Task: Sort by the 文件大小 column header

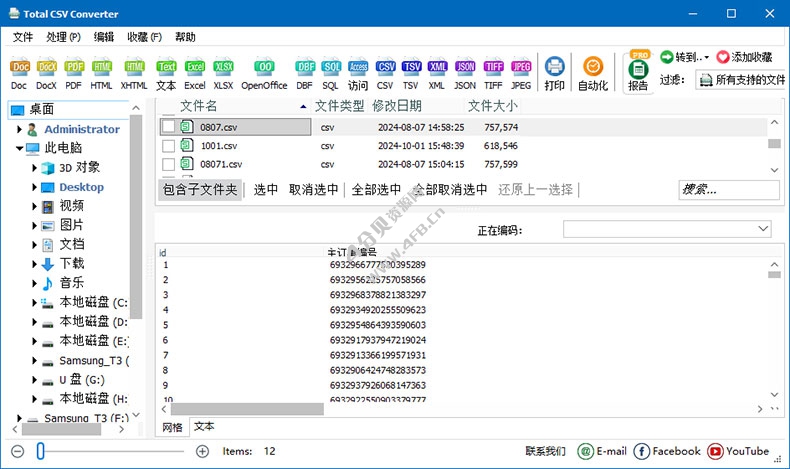Action: click(x=492, y=106)
